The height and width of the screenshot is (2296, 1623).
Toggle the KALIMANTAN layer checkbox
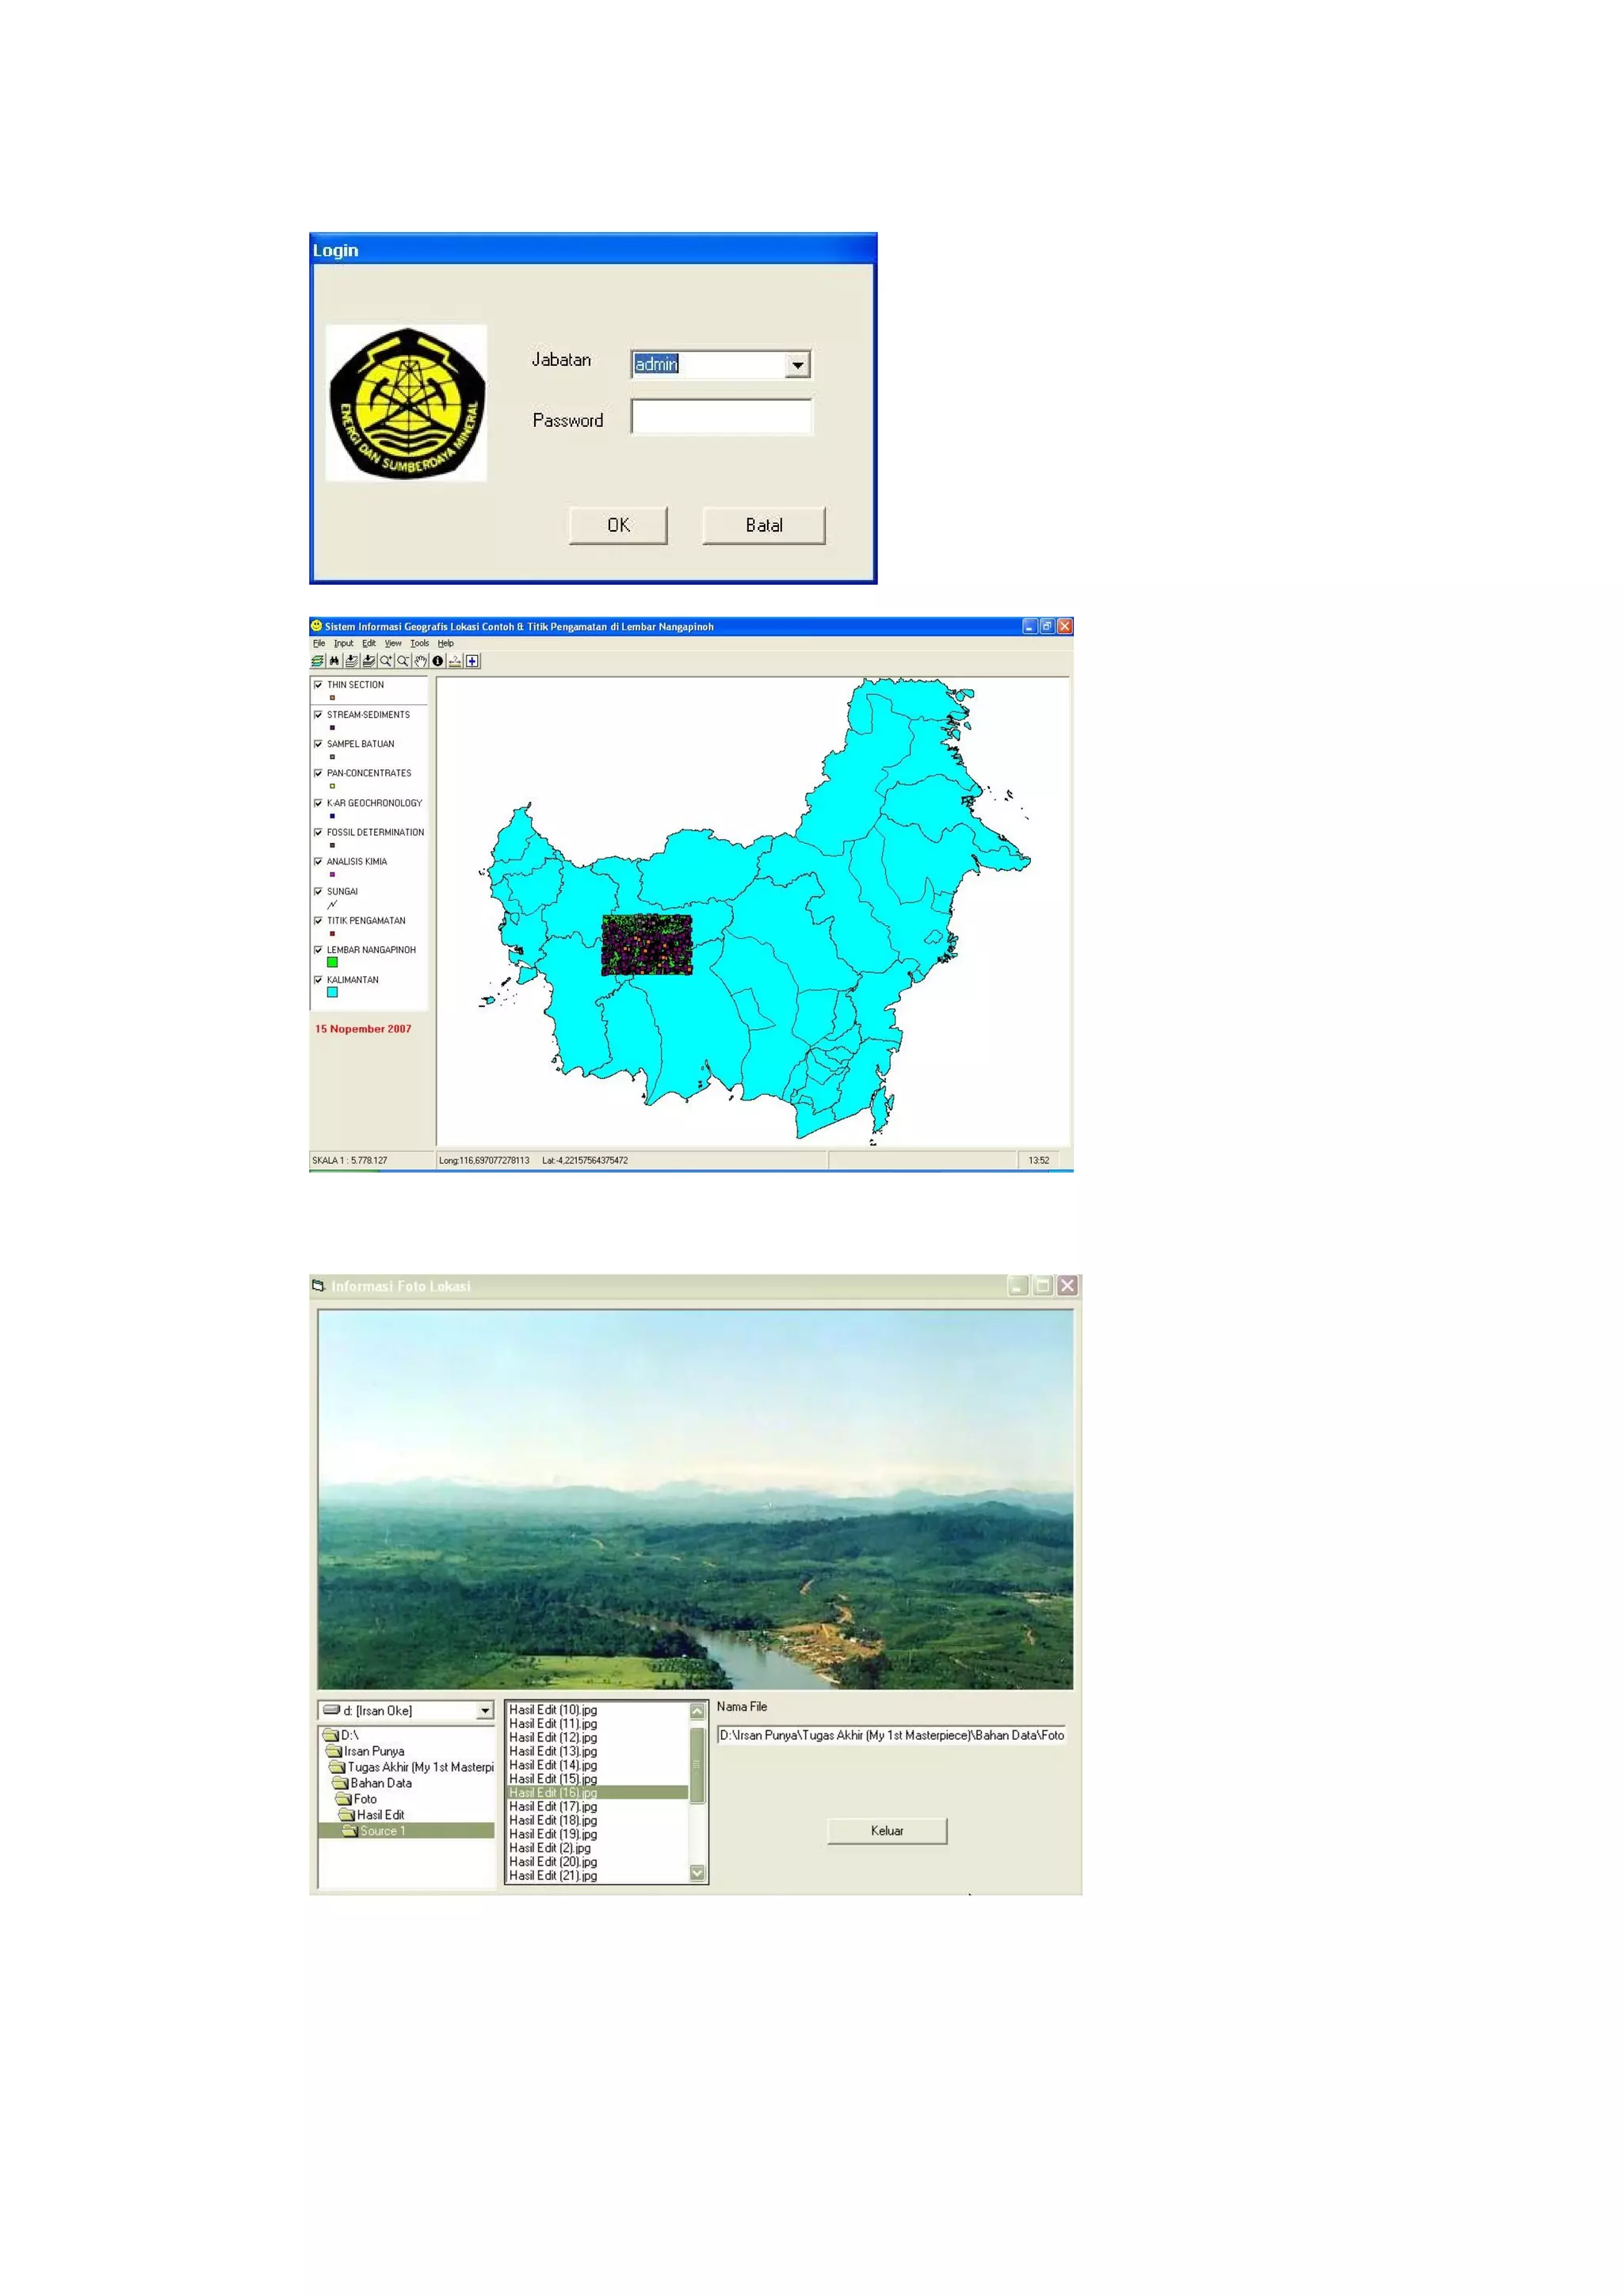click(x=318, y=980)
